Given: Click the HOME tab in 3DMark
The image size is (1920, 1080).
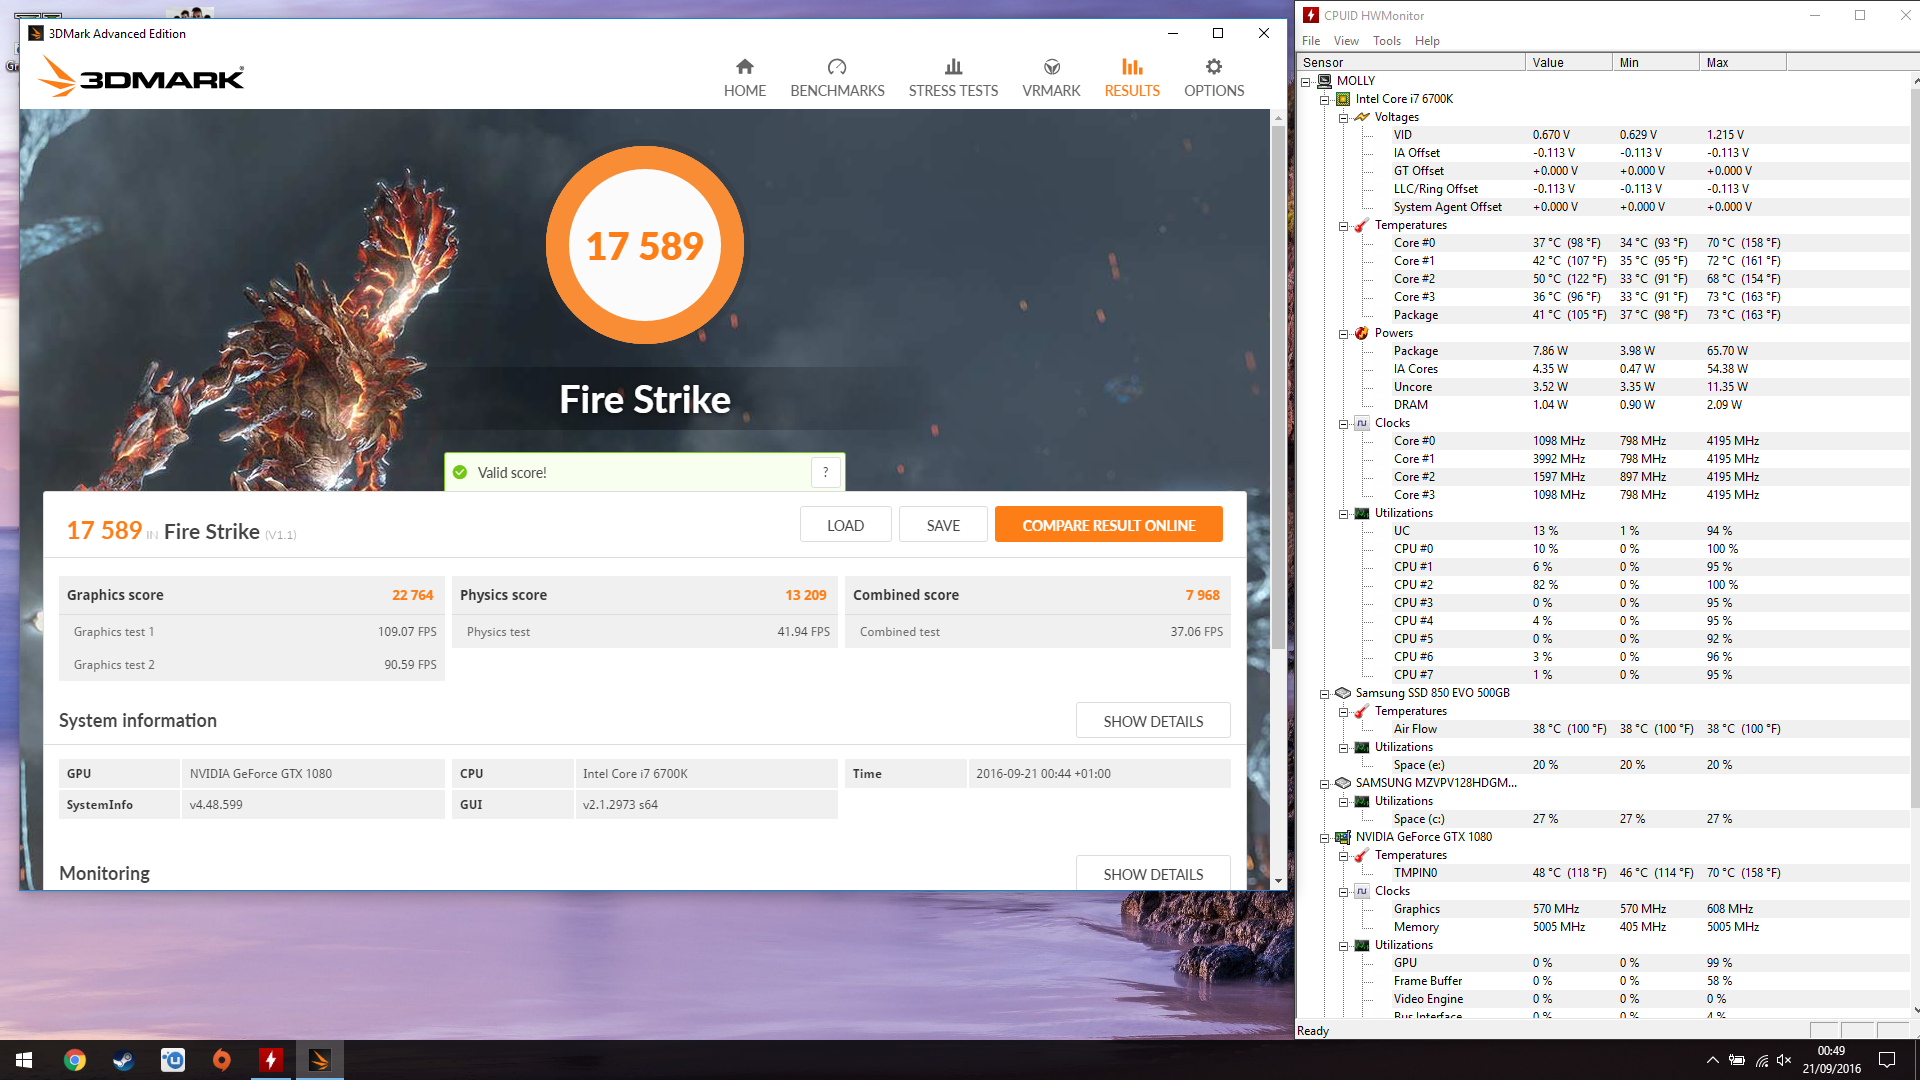Looking at the screenshot, I should (745, 76).
